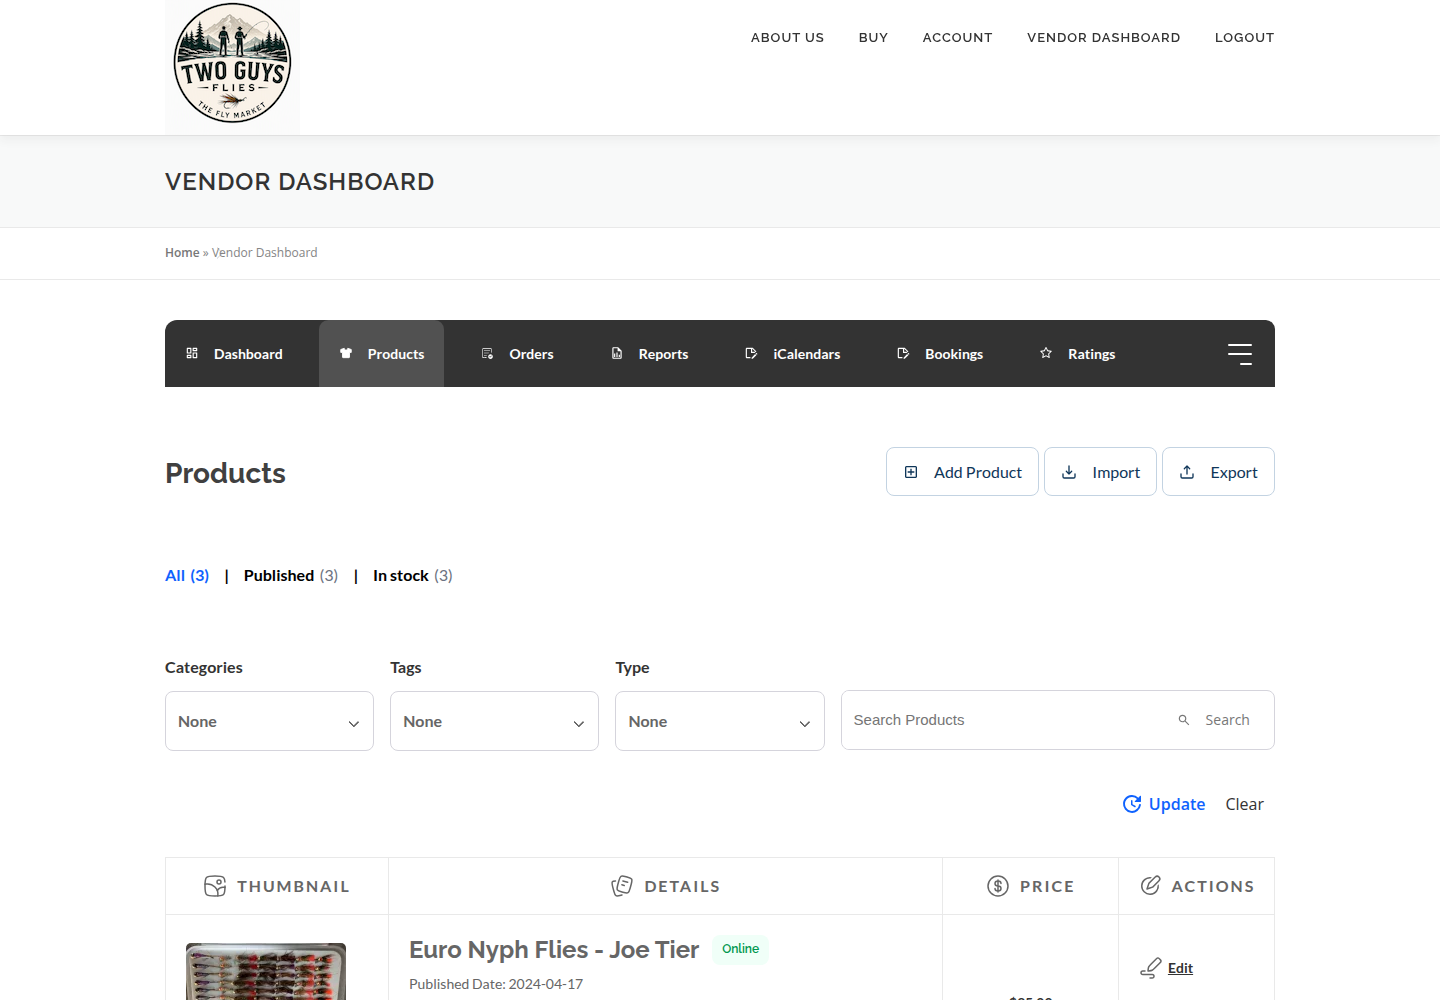Filter by Published (3) products
Image resolution: width=1440 pixels, height=1000 pixels.
(x=291, y=575)
